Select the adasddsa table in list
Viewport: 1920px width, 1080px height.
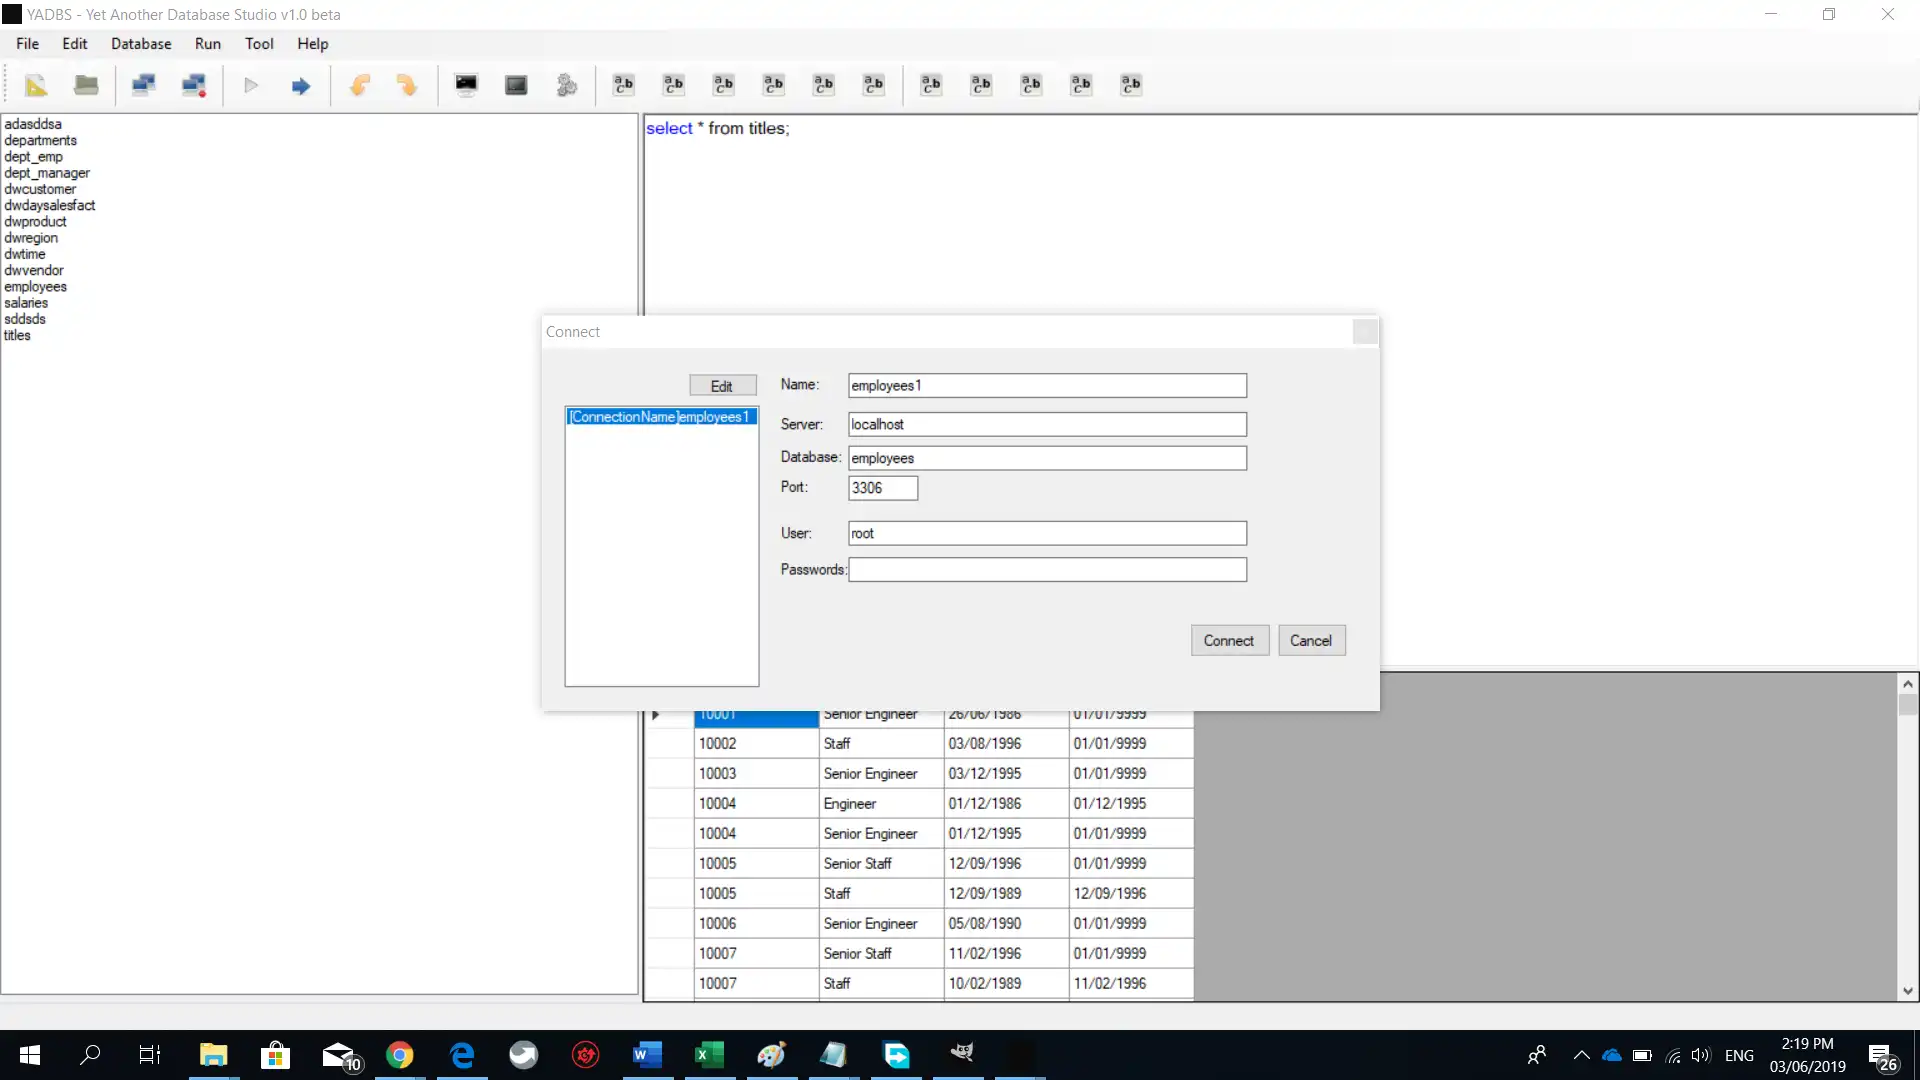click(33, 124)
